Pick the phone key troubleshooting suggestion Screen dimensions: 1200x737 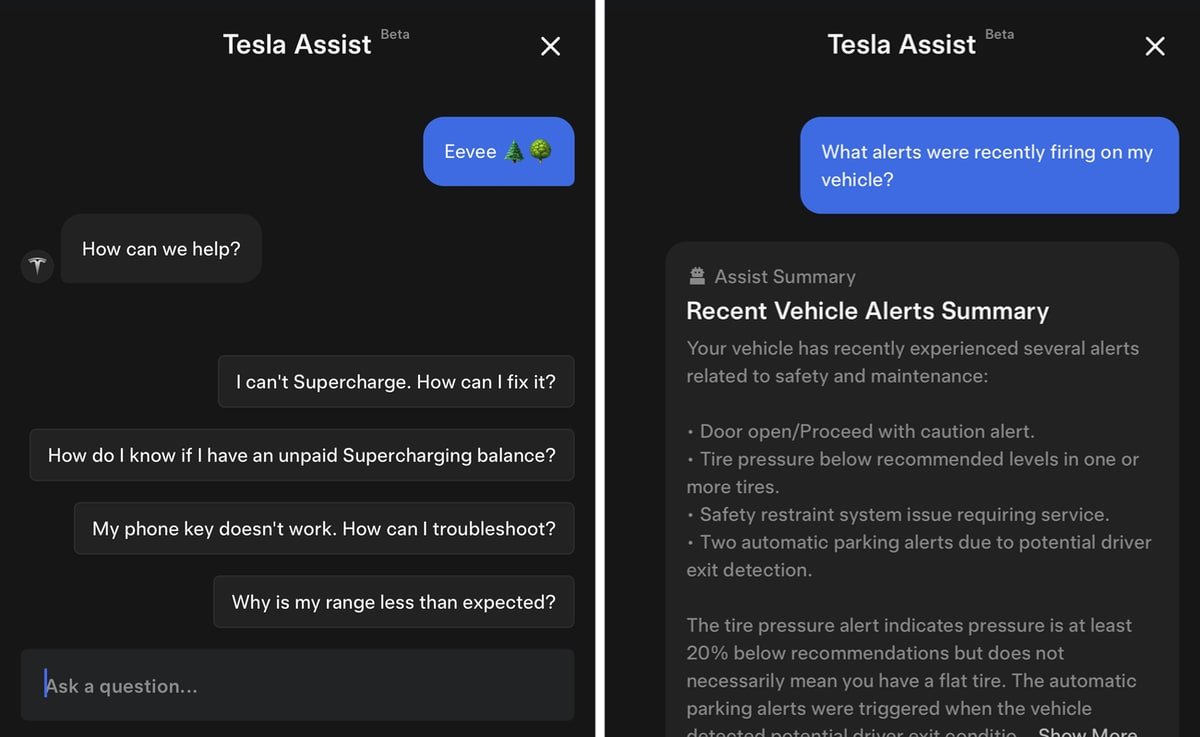coord(324,528)
